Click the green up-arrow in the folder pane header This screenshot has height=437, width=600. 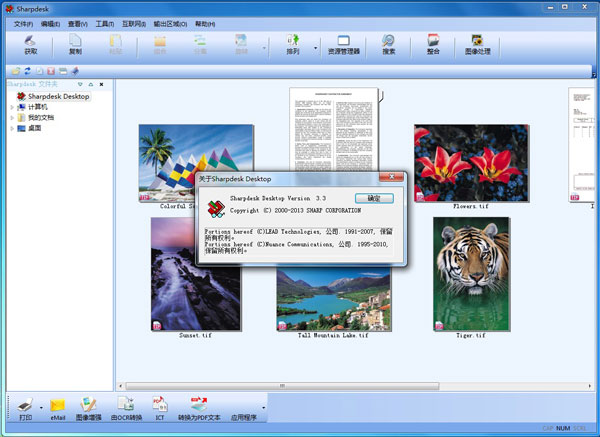91,84
